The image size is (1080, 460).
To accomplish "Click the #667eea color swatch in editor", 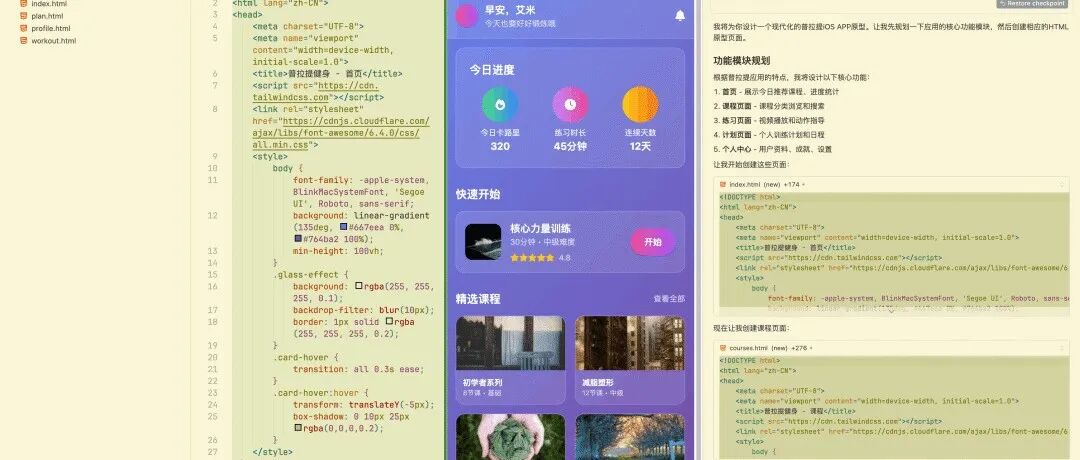I will tap(344, 227).
